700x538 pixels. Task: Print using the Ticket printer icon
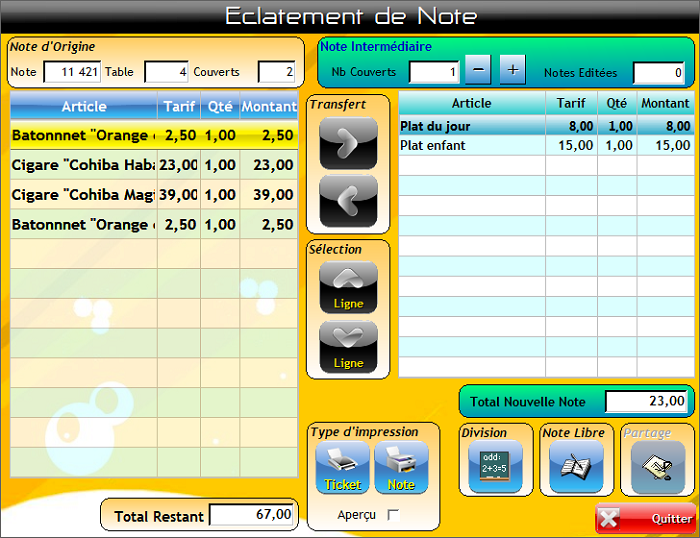click(343, 468)
